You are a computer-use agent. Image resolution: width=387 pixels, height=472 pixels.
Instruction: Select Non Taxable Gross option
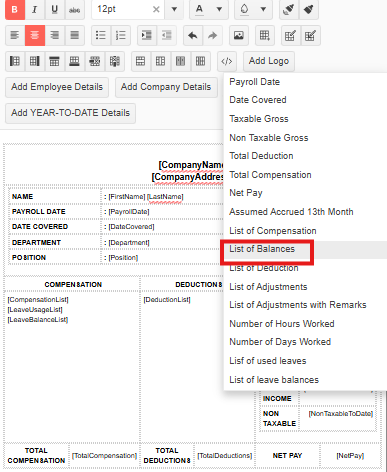[269, 138]
